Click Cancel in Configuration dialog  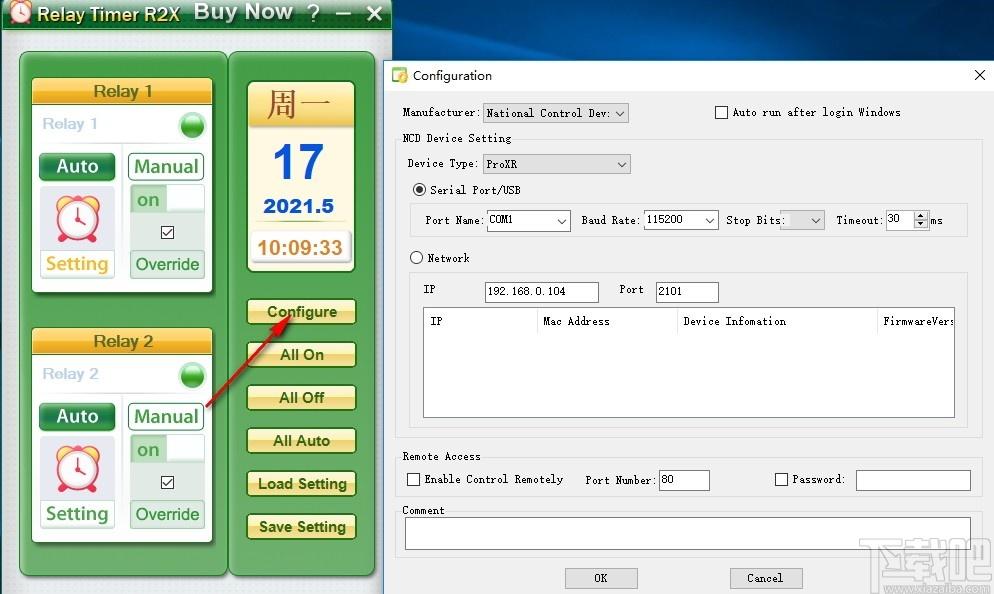click(766, 578)
